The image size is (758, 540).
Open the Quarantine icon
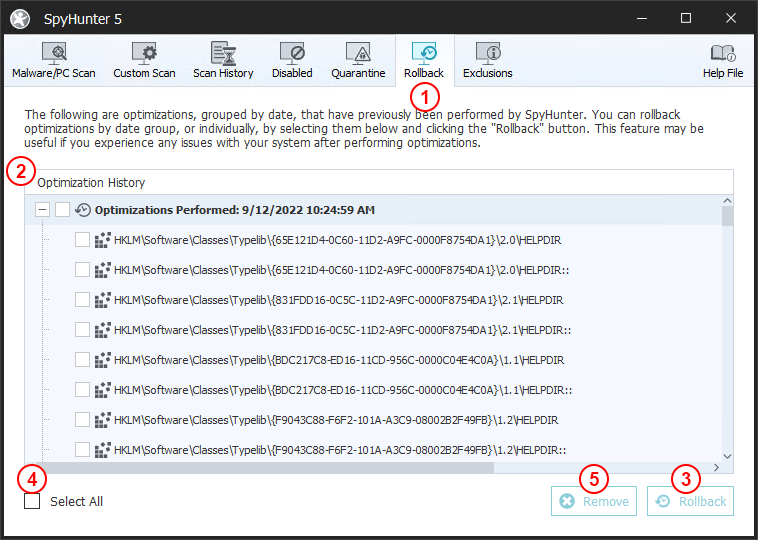pos(358,54)
